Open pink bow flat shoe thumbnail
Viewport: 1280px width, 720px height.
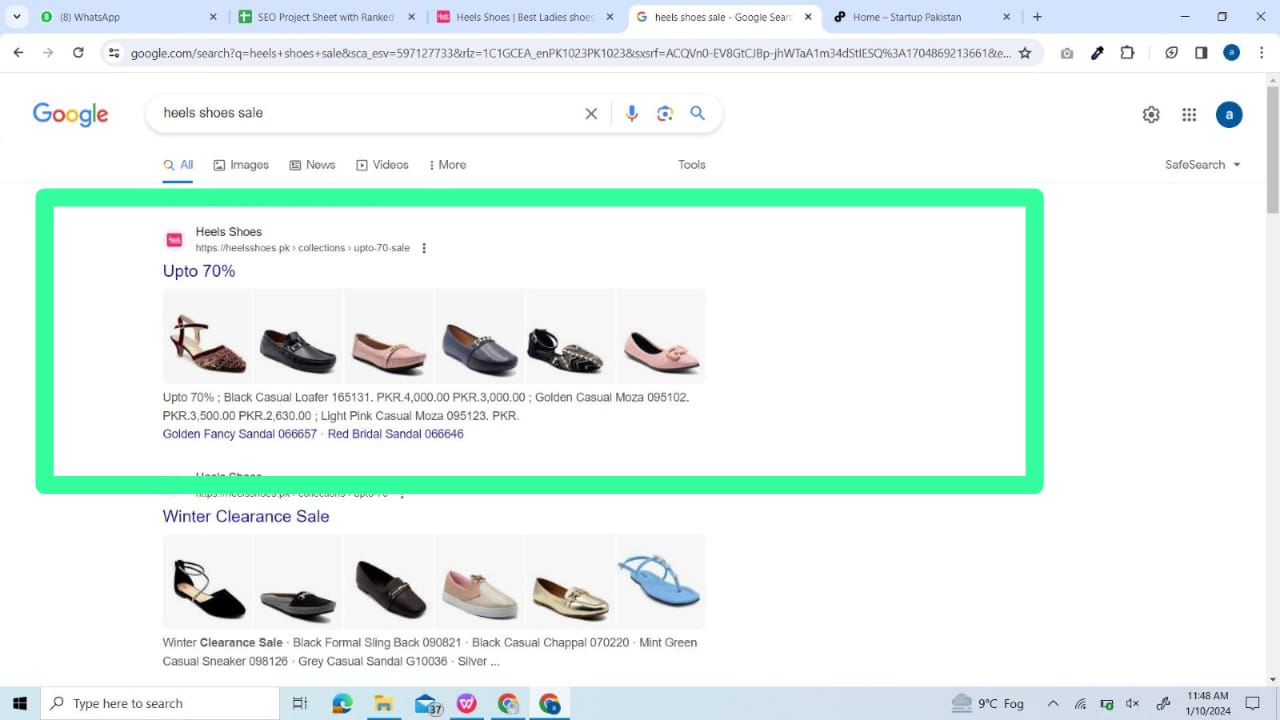click(x=661, y=336)
